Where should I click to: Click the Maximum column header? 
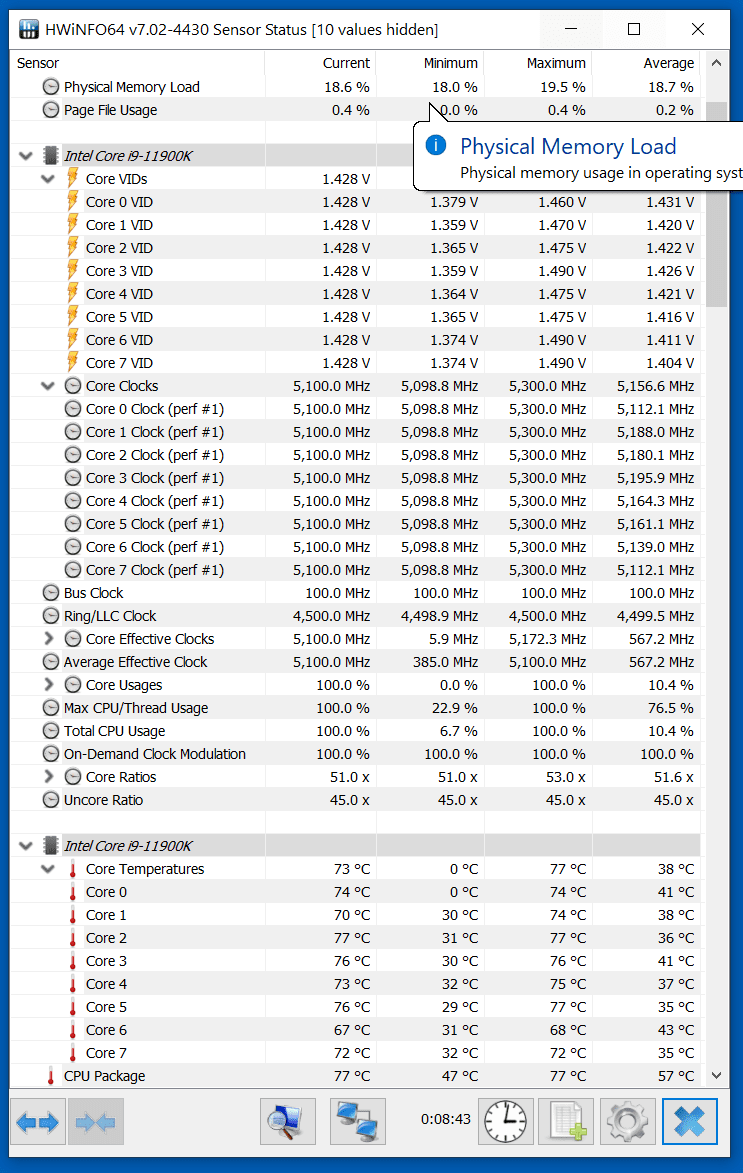click(x=555, y=63)
